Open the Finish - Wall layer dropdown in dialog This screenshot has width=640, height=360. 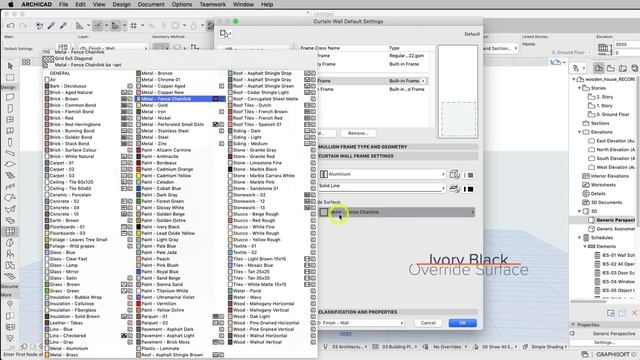361,323
